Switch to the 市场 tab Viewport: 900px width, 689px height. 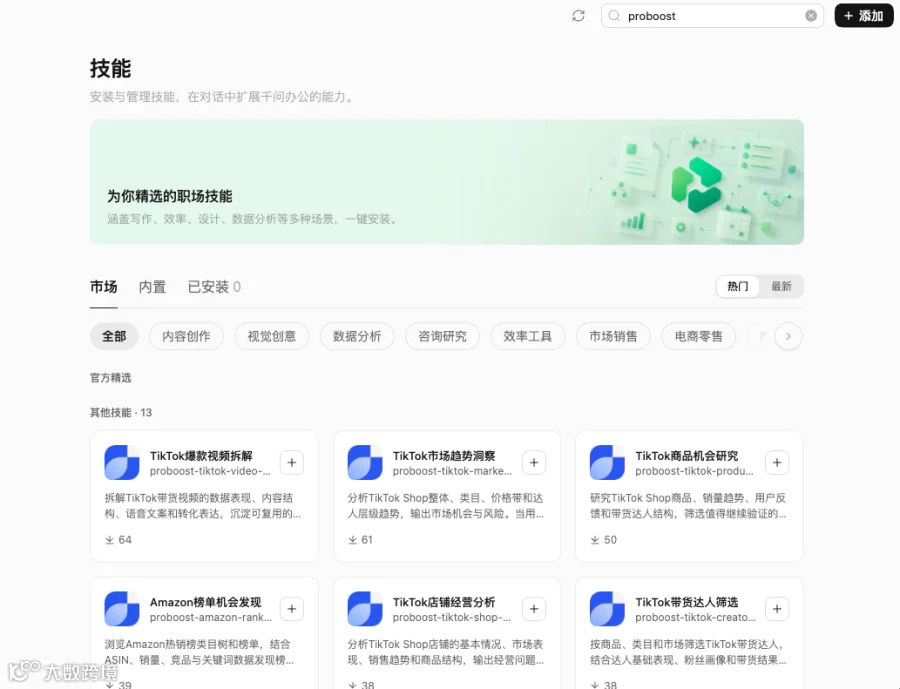103,287
